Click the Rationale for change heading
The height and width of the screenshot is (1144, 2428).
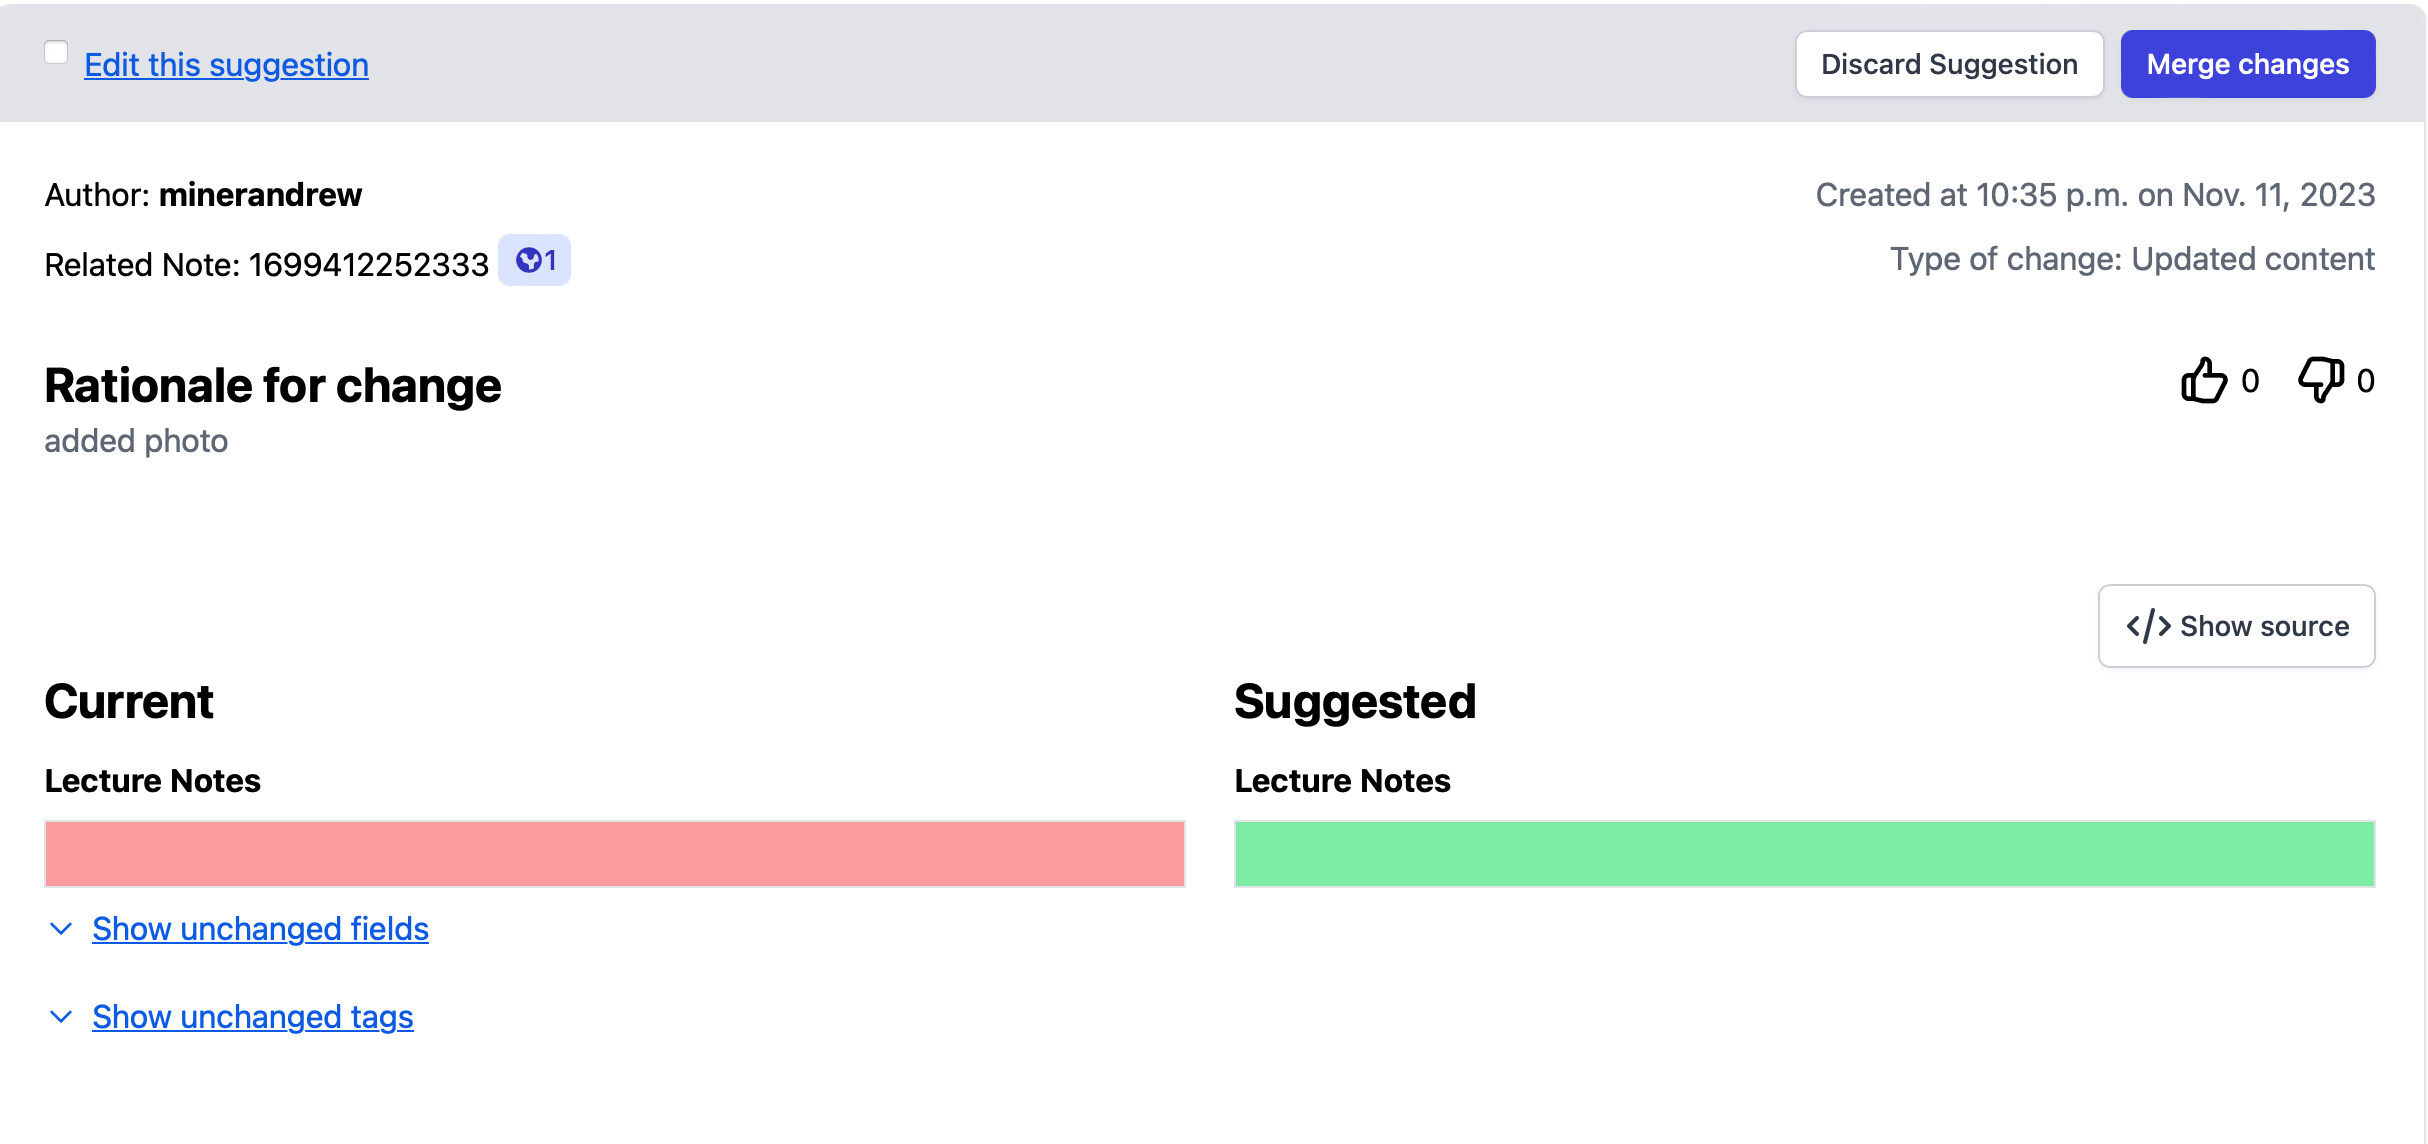[273, 386]
